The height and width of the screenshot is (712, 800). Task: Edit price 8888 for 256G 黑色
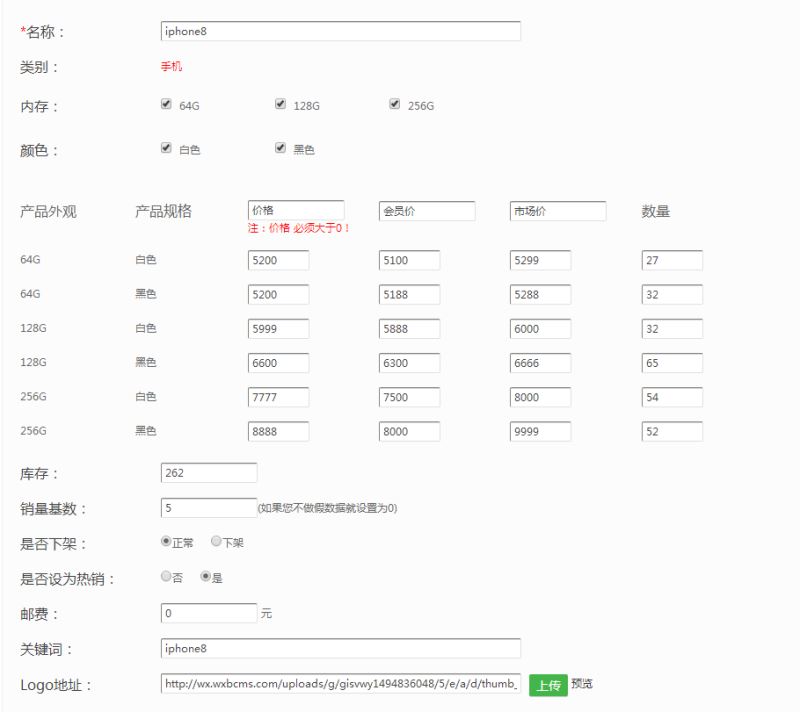tap(278, 431)
